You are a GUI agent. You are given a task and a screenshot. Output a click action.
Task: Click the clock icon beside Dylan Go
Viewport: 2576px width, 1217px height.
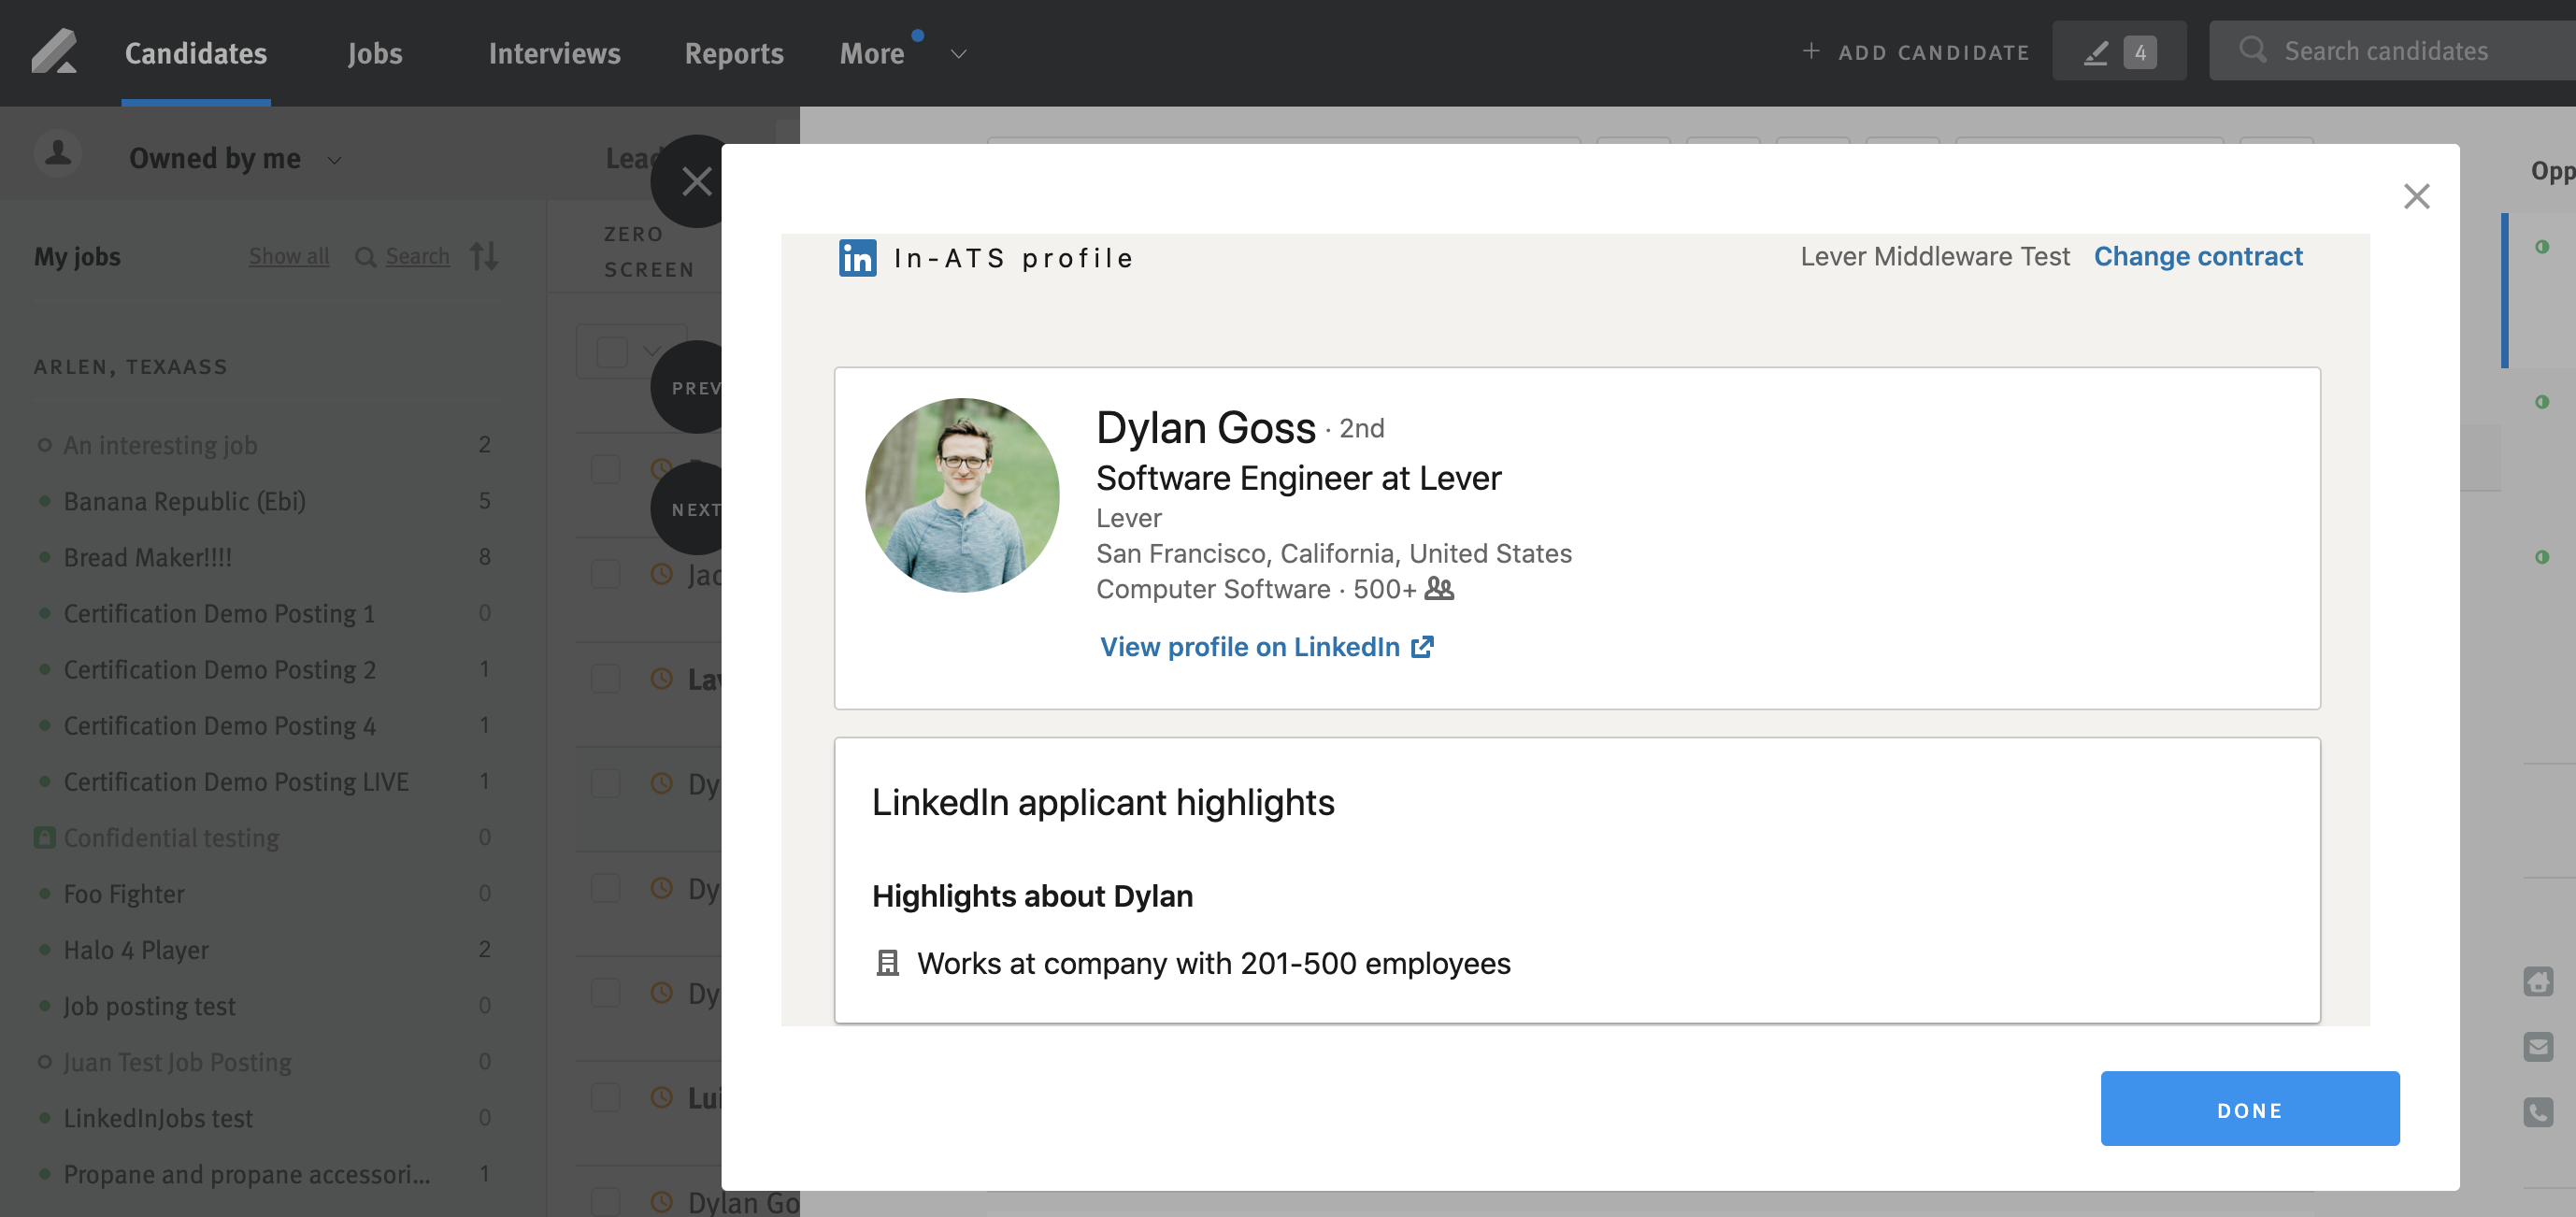pos(661,1201)
